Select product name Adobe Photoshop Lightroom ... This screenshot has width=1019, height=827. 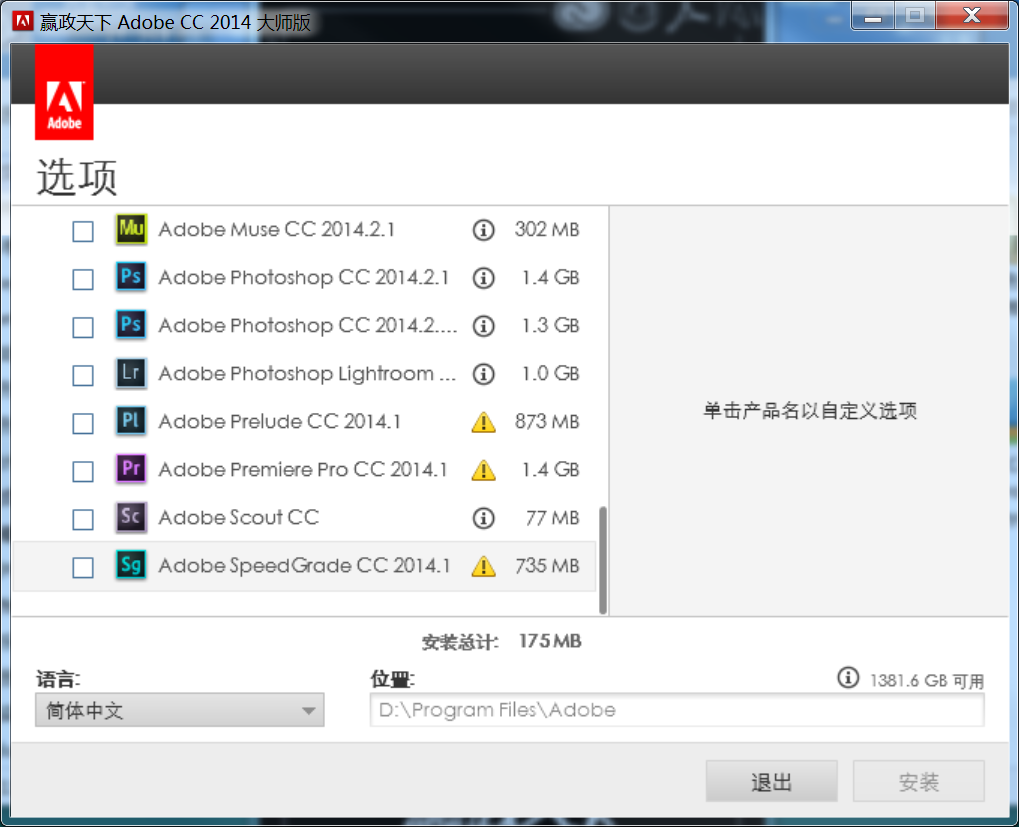click(x=307, y=374)
